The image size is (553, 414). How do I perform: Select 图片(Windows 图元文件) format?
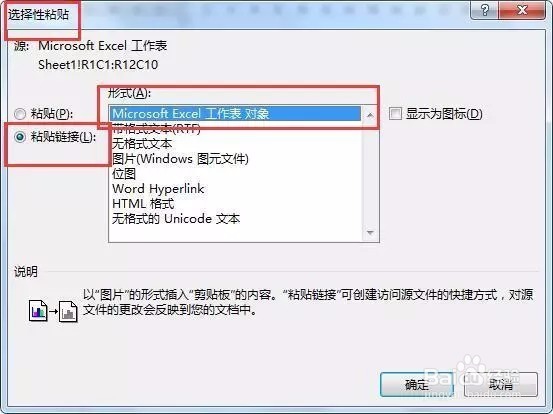(180, 159)
